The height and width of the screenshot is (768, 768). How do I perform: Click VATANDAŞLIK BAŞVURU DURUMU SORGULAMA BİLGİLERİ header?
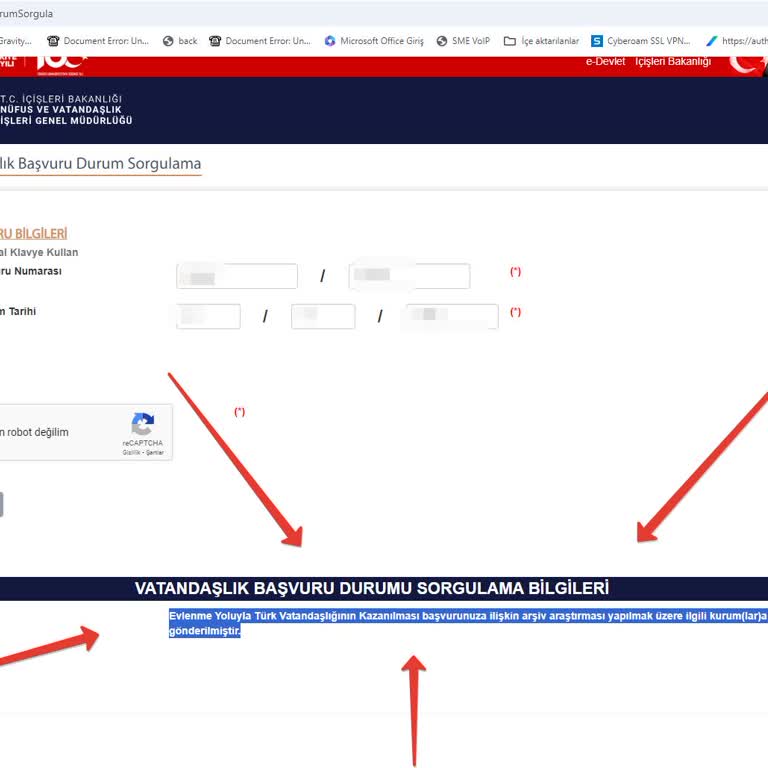(372, 588)
